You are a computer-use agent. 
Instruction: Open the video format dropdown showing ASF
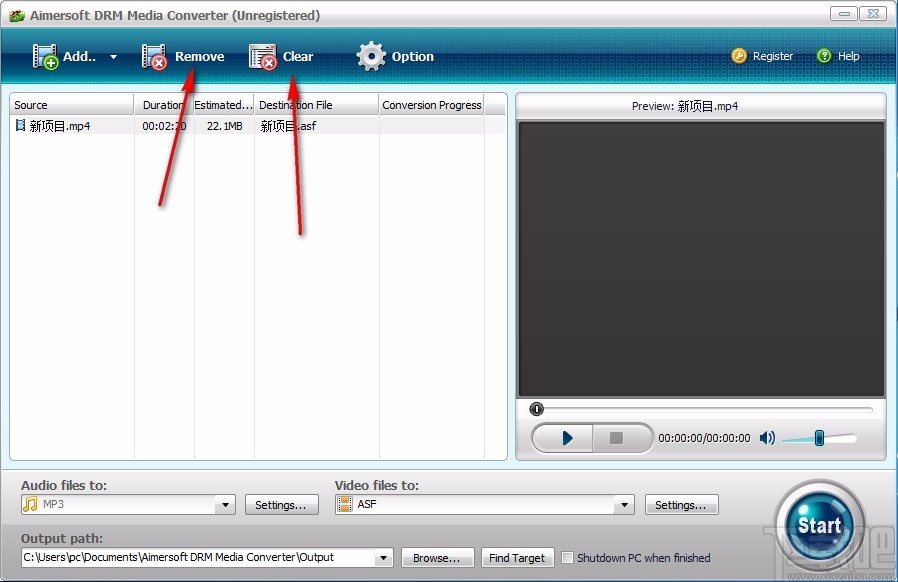point(624,504)
